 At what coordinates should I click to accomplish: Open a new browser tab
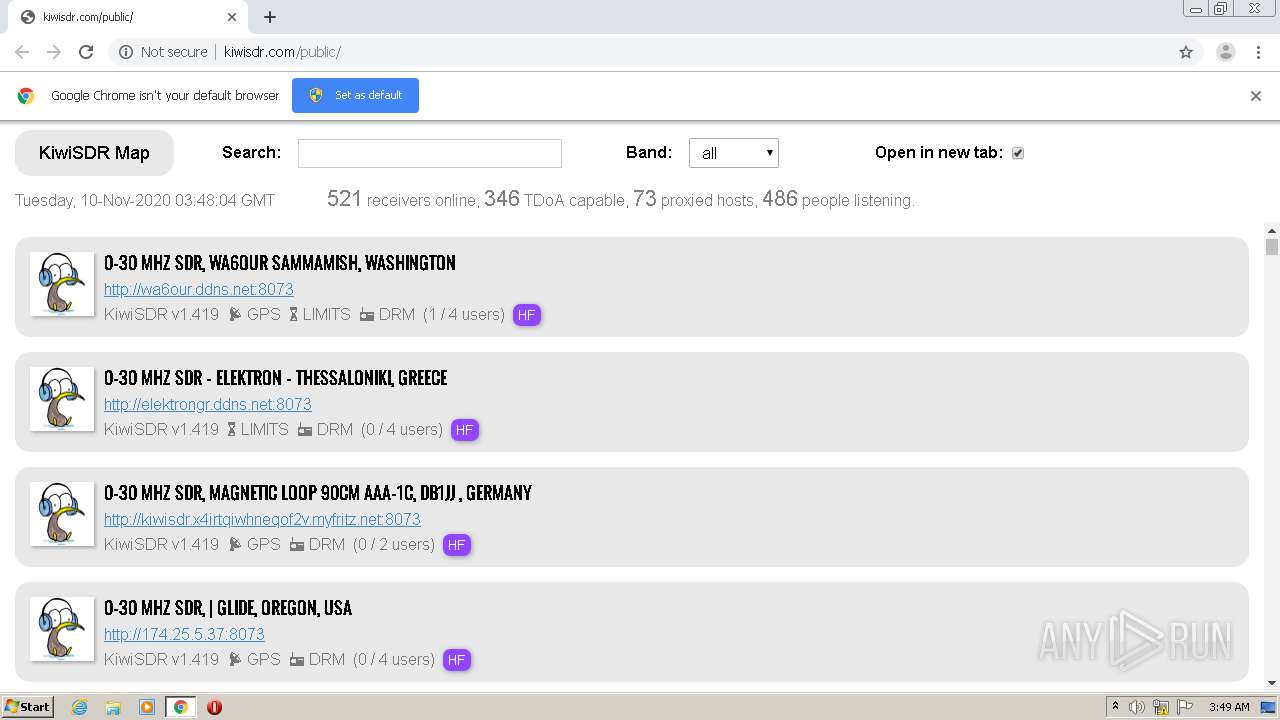pyautogui.click(x=270, y=17)
